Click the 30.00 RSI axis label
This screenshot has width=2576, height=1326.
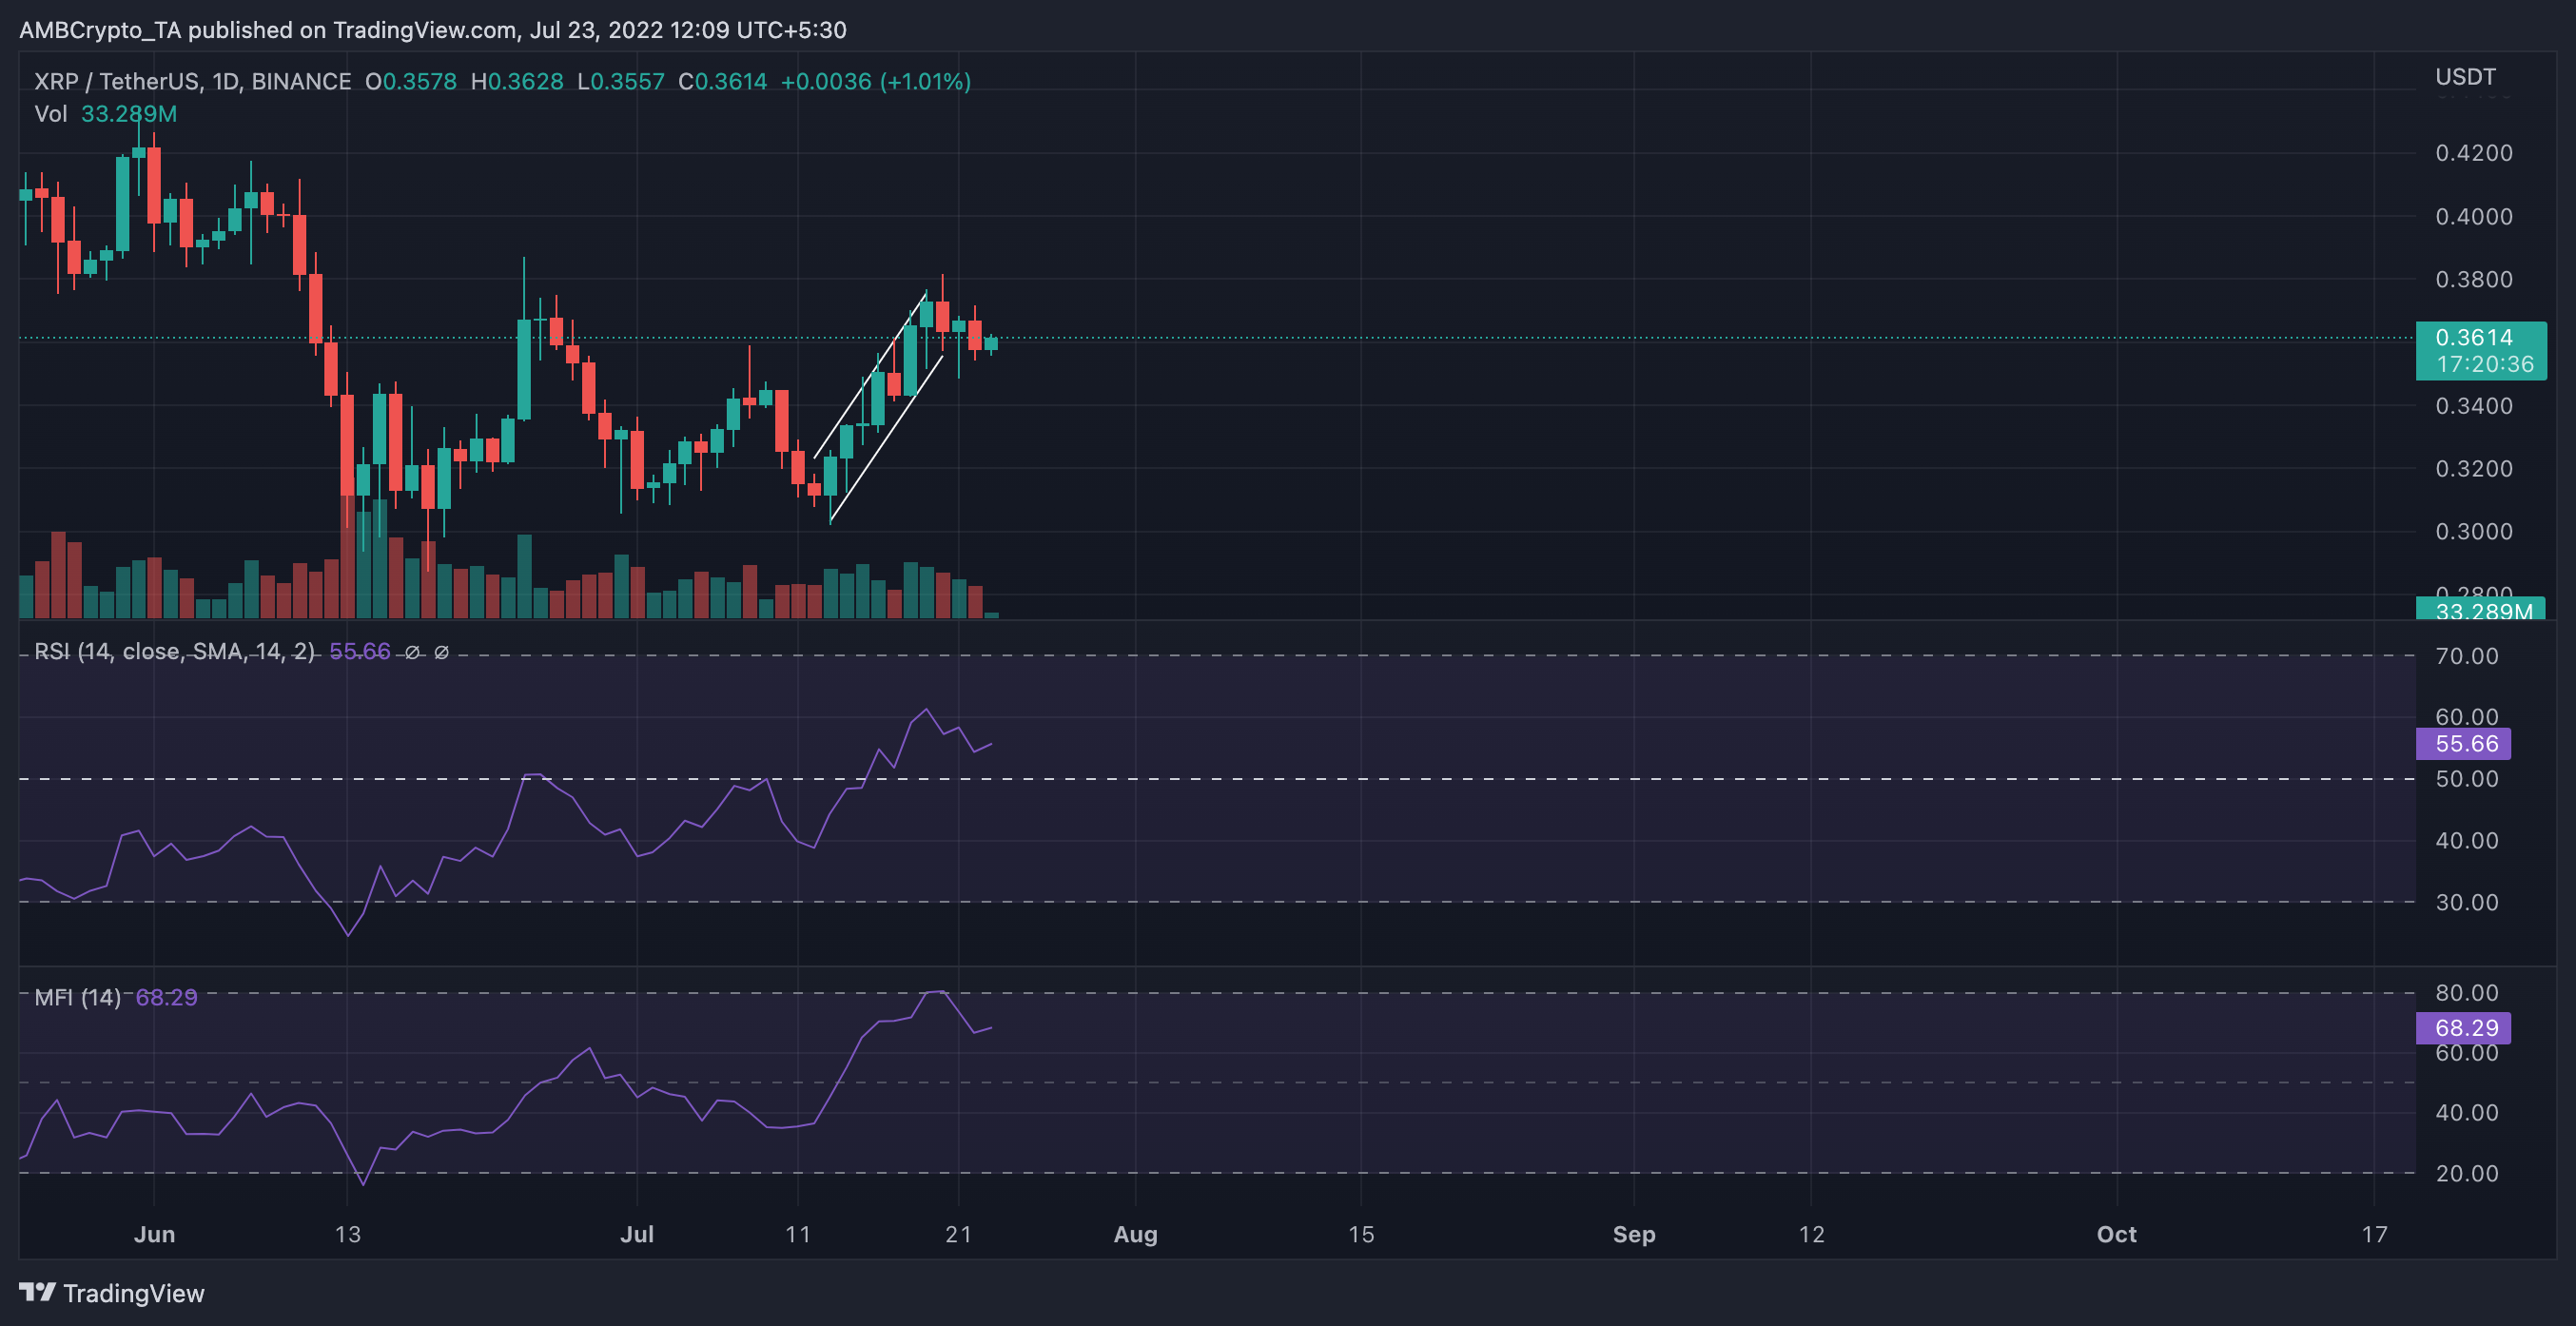(2466, 902)
